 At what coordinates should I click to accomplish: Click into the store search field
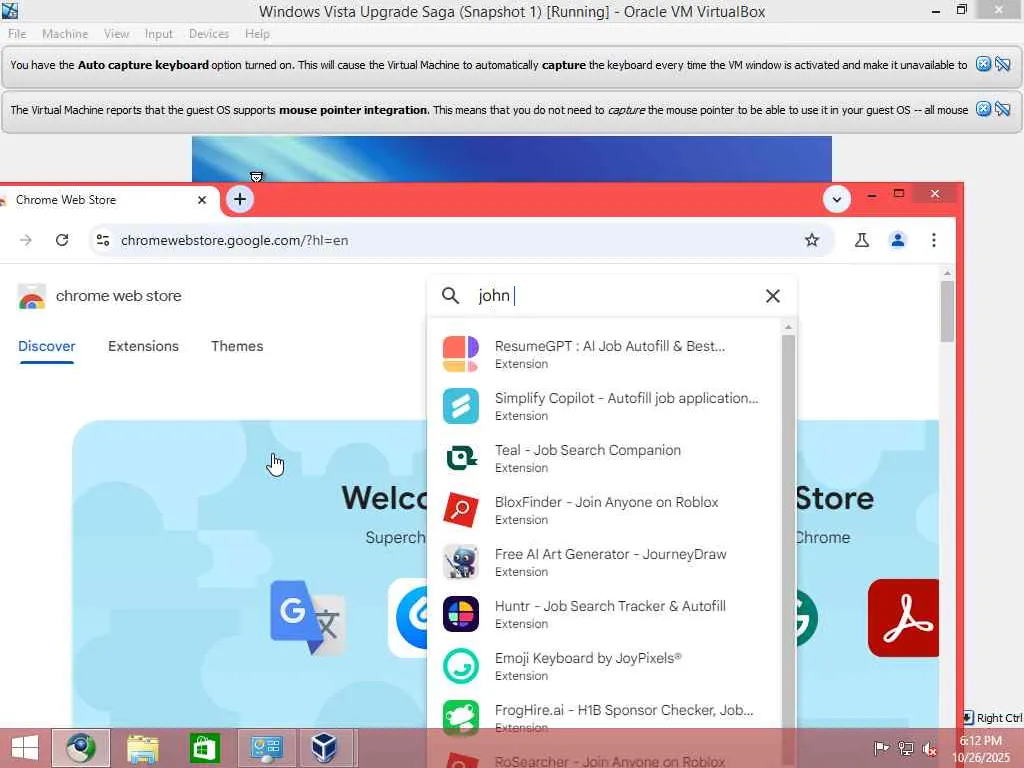(614, 296)
